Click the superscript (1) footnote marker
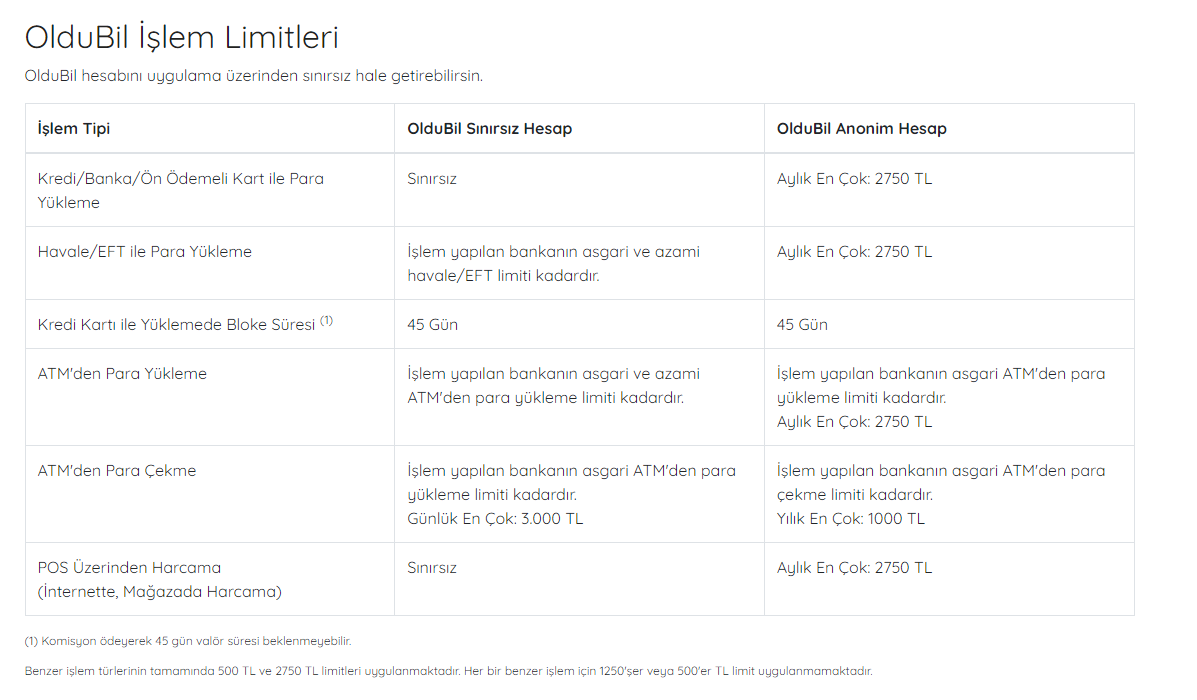Screen dimensions: 1197x700 pyautogui.click(x=327, y=321)
